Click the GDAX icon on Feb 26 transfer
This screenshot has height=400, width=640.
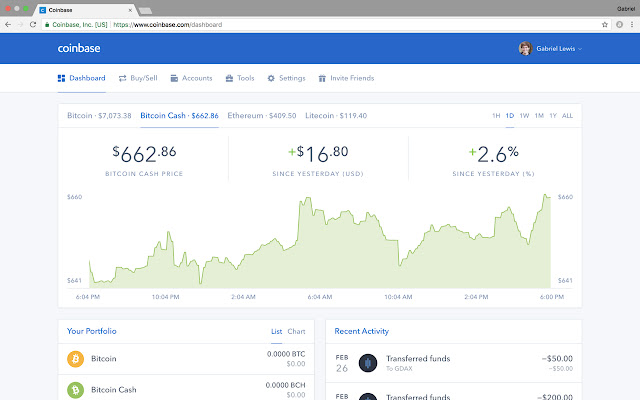[x=368, y=363]
